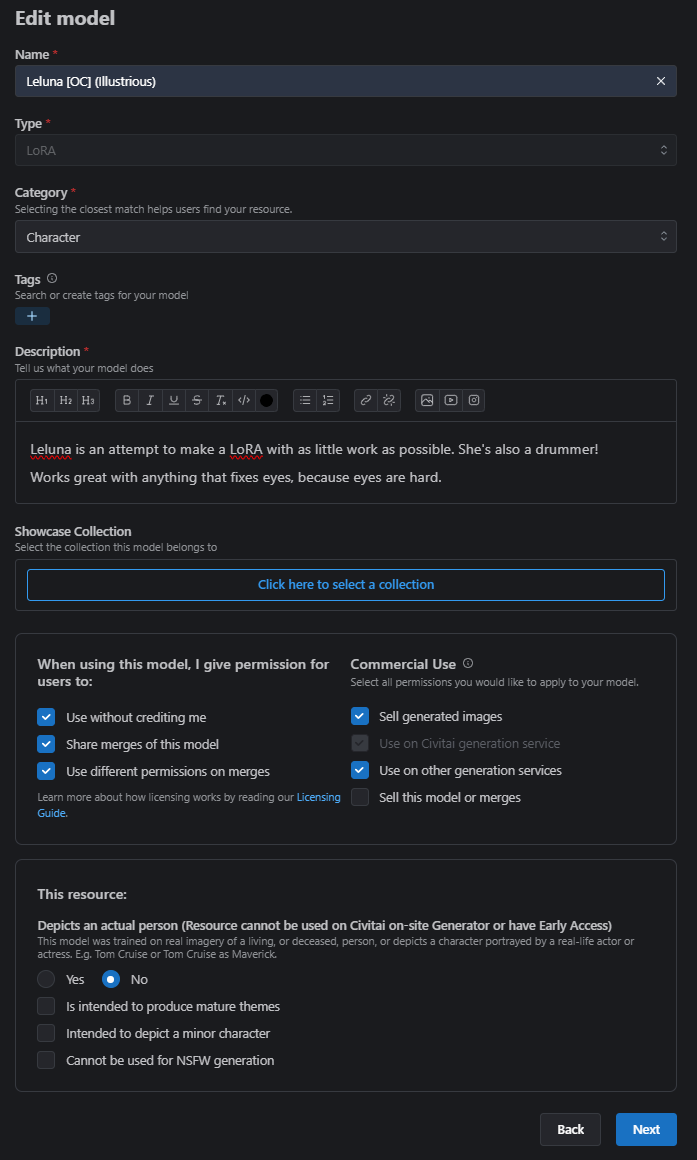
Task: Toggle Share merges of this model checkbox
Action: pos(46,744)
